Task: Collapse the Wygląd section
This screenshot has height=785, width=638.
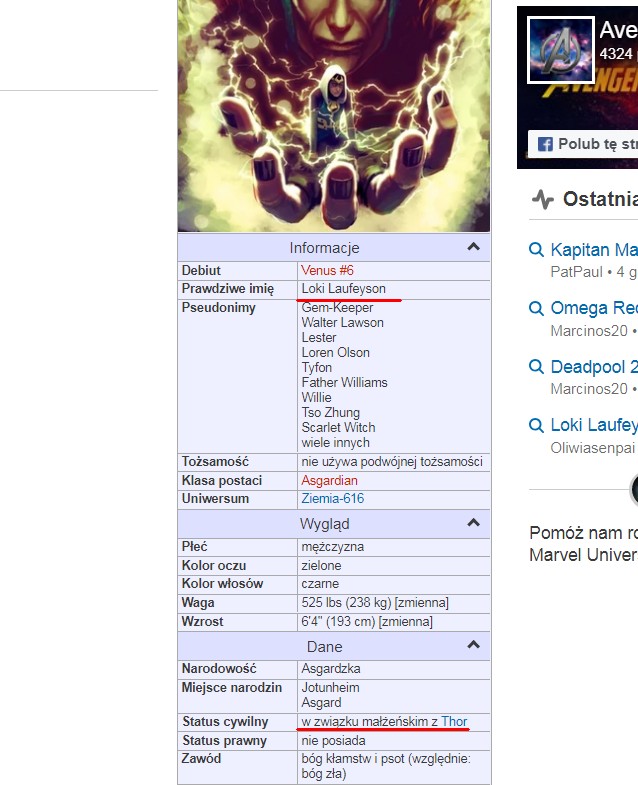Action: point(473,523)
